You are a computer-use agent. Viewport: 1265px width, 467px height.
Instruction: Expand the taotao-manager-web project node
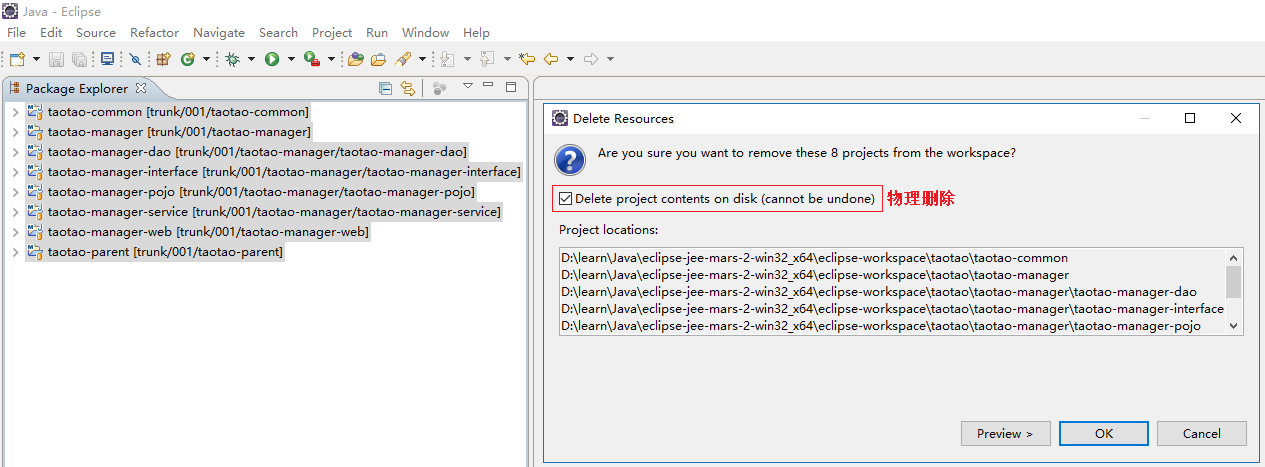pos(15,232)
